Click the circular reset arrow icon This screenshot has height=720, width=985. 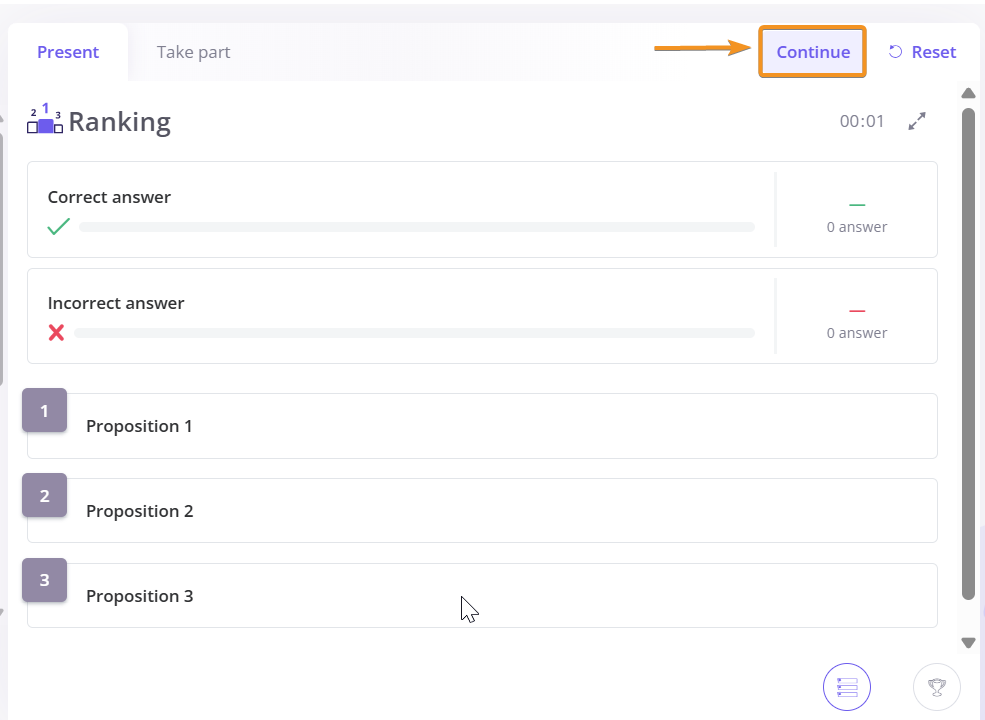pos(895,52)
